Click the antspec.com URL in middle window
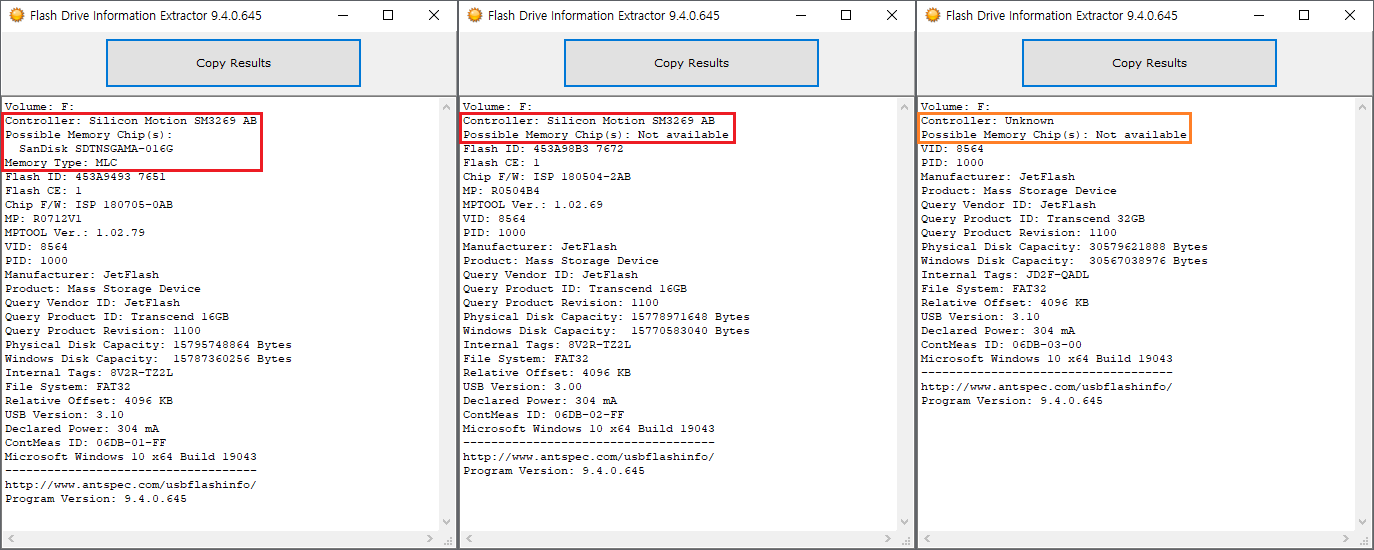The height and width of the screenshot is (550, 1374). 589,456
